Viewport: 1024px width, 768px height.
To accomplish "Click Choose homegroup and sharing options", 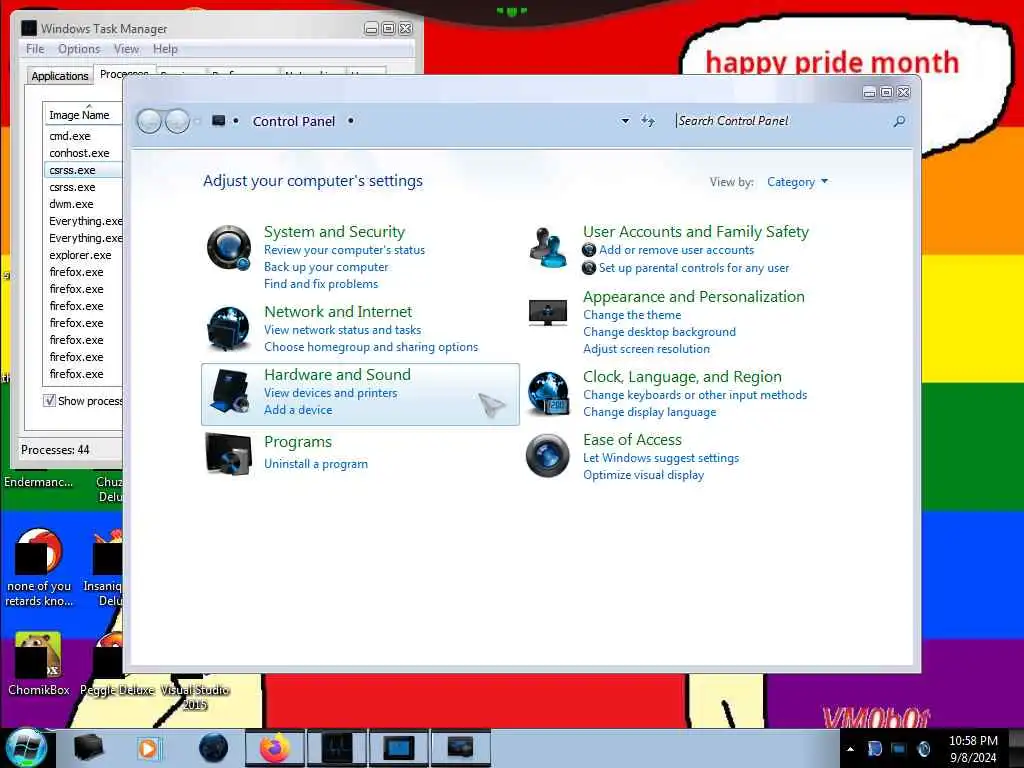I will 371,347.
